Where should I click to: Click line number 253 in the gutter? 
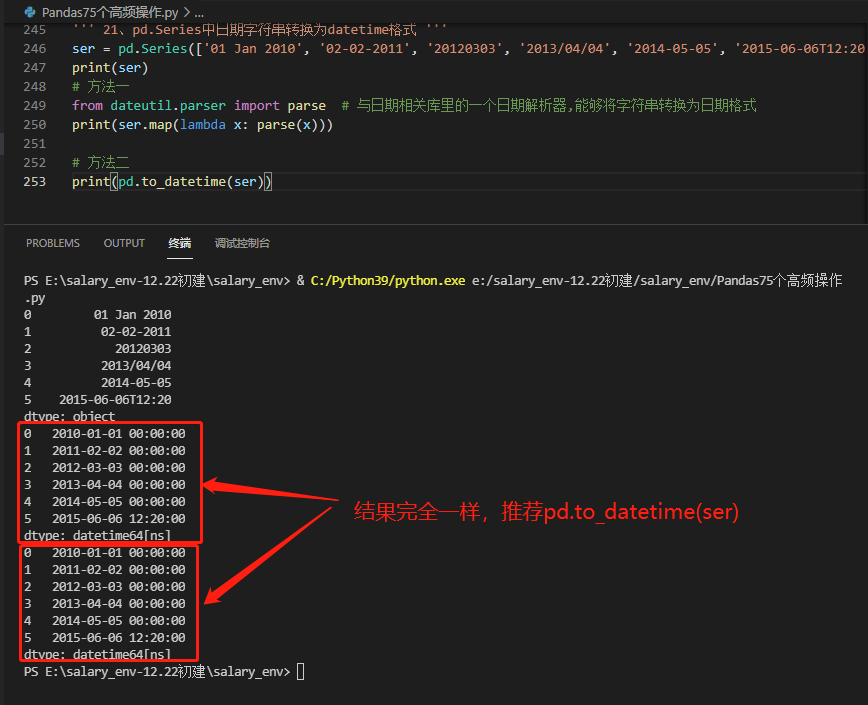pyautogui.click(x=35, y=182)
